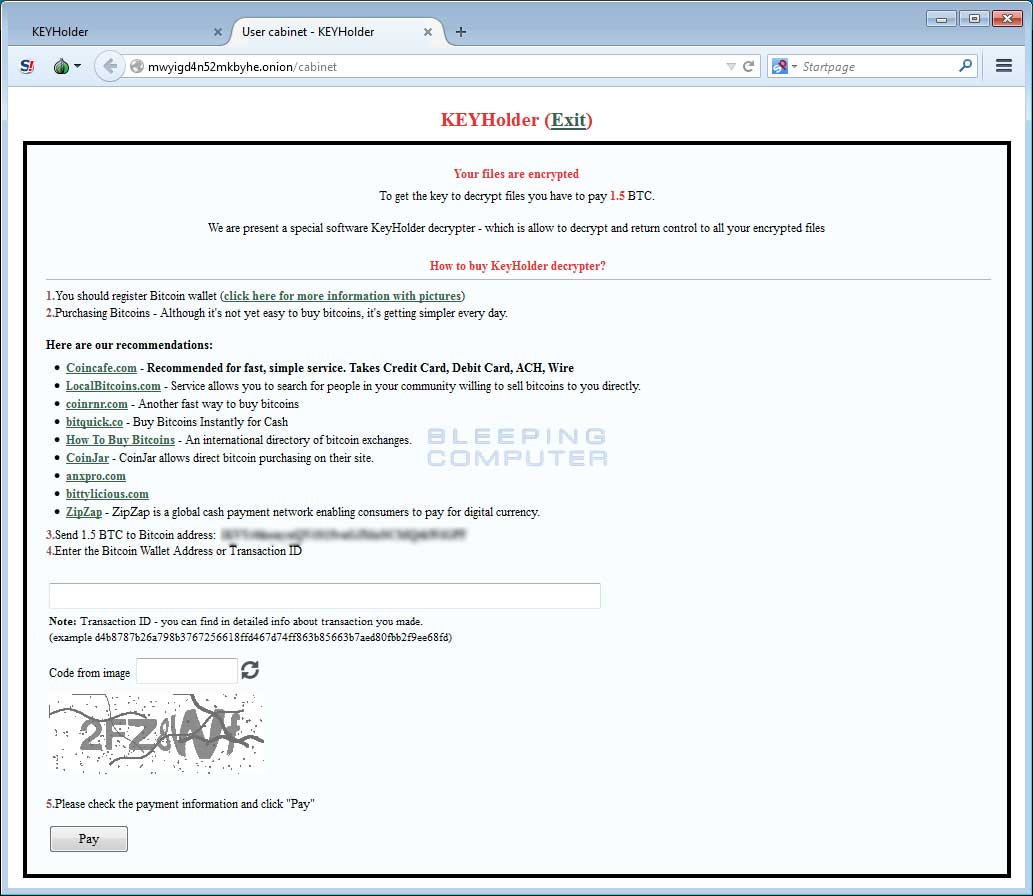Screen dimensions: 1033x896
Task: Click the 'How to buy KeyHolder decrypter?' heading
Action: coord(517,266)
